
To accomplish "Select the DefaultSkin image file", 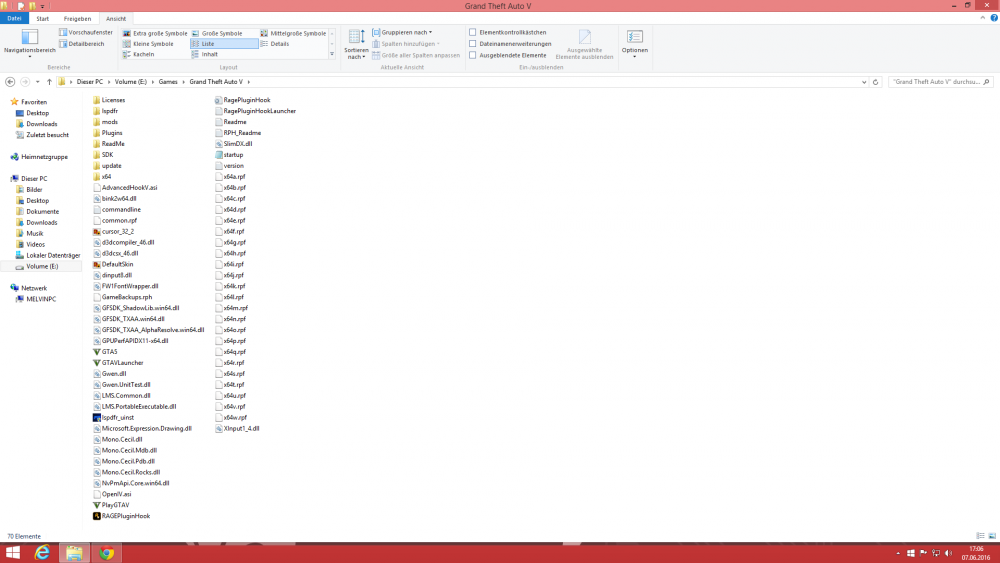I will point(117,264).
